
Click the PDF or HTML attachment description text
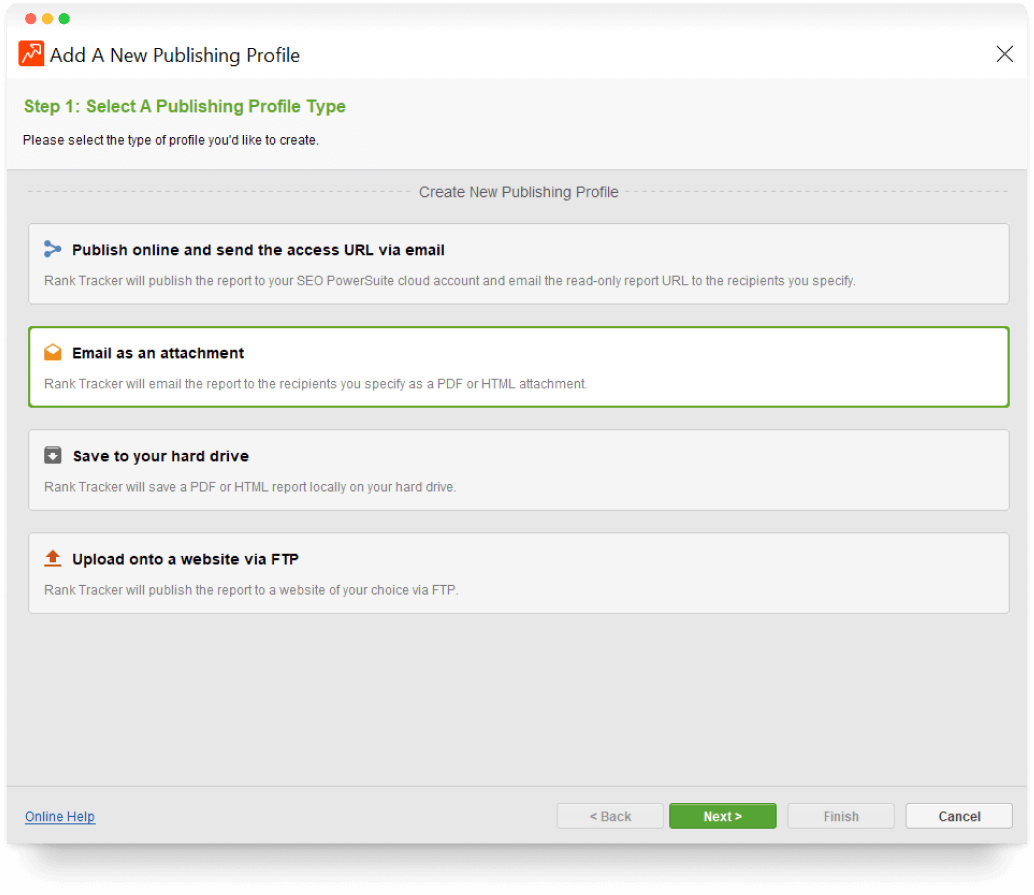tap(315, 384)
